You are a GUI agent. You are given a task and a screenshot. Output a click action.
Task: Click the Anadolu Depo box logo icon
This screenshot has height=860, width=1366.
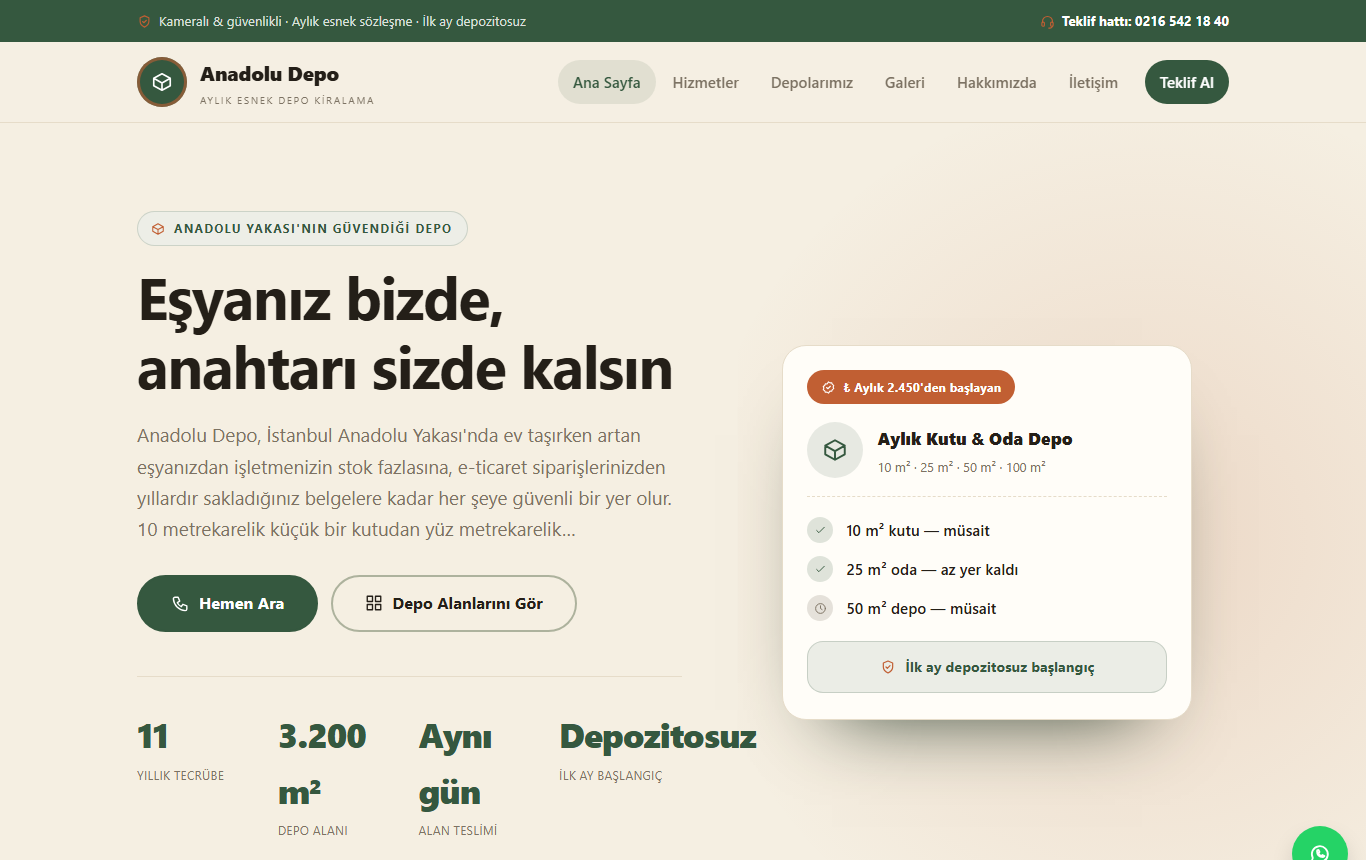pyautogui.click(x=162, y=82)
